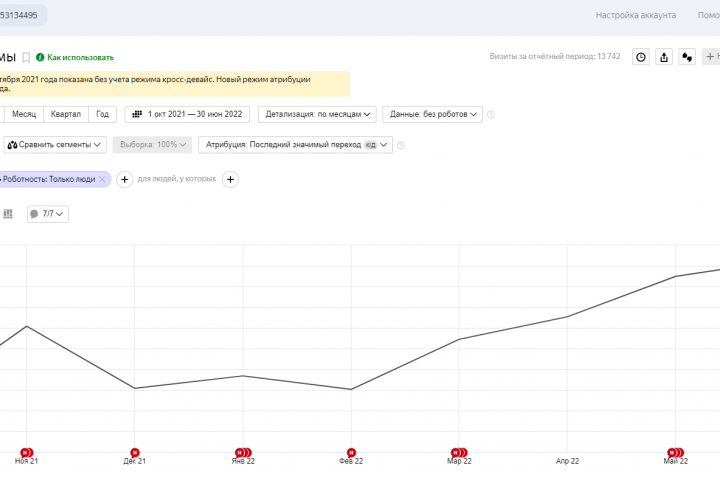Open the 7/7 annotations dropdown
This screenshot has height=480, width=720.
48,214
